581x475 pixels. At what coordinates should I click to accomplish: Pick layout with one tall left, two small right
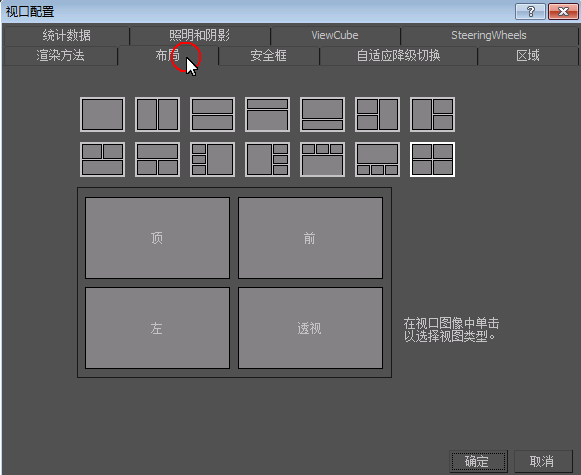tap(432, 114)
